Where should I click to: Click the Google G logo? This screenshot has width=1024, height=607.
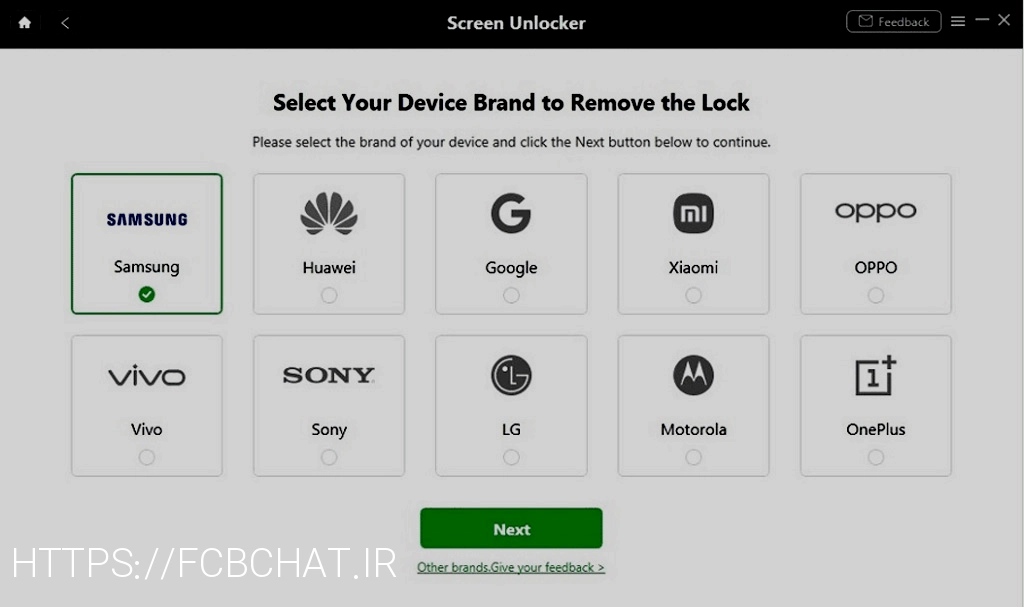click(511, 213)
